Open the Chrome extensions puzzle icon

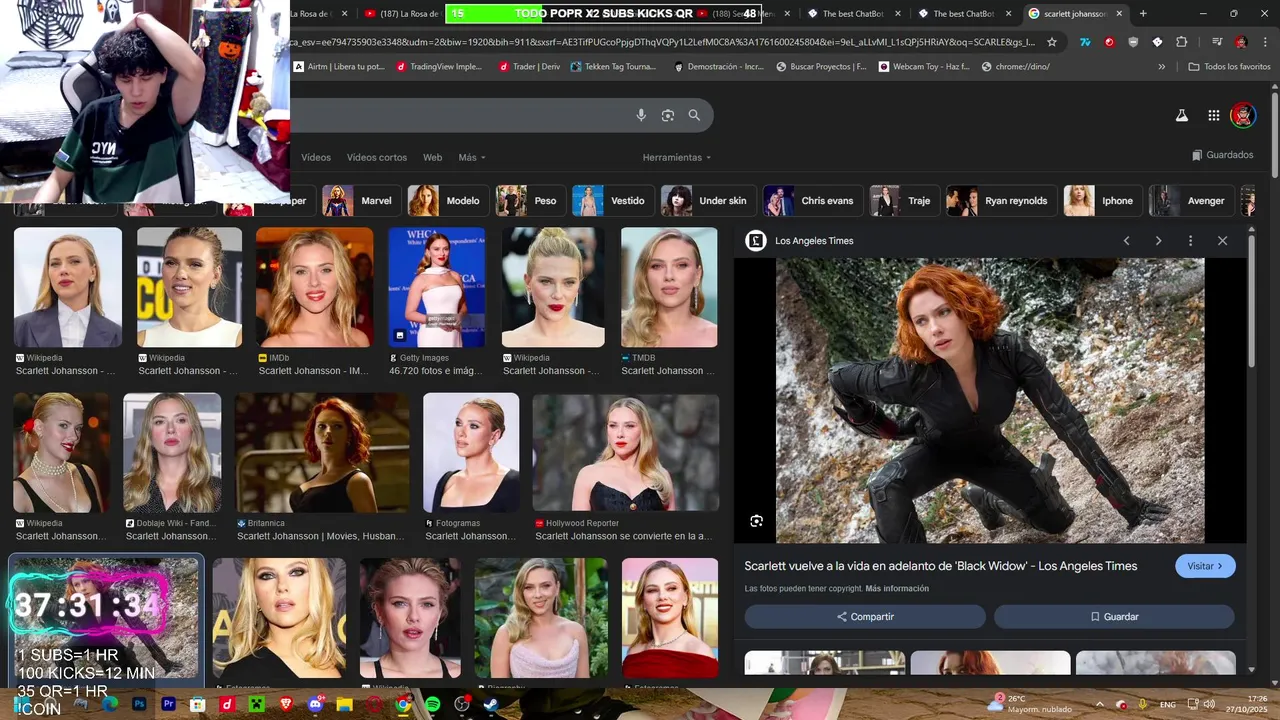click(x=1181, y=42)
